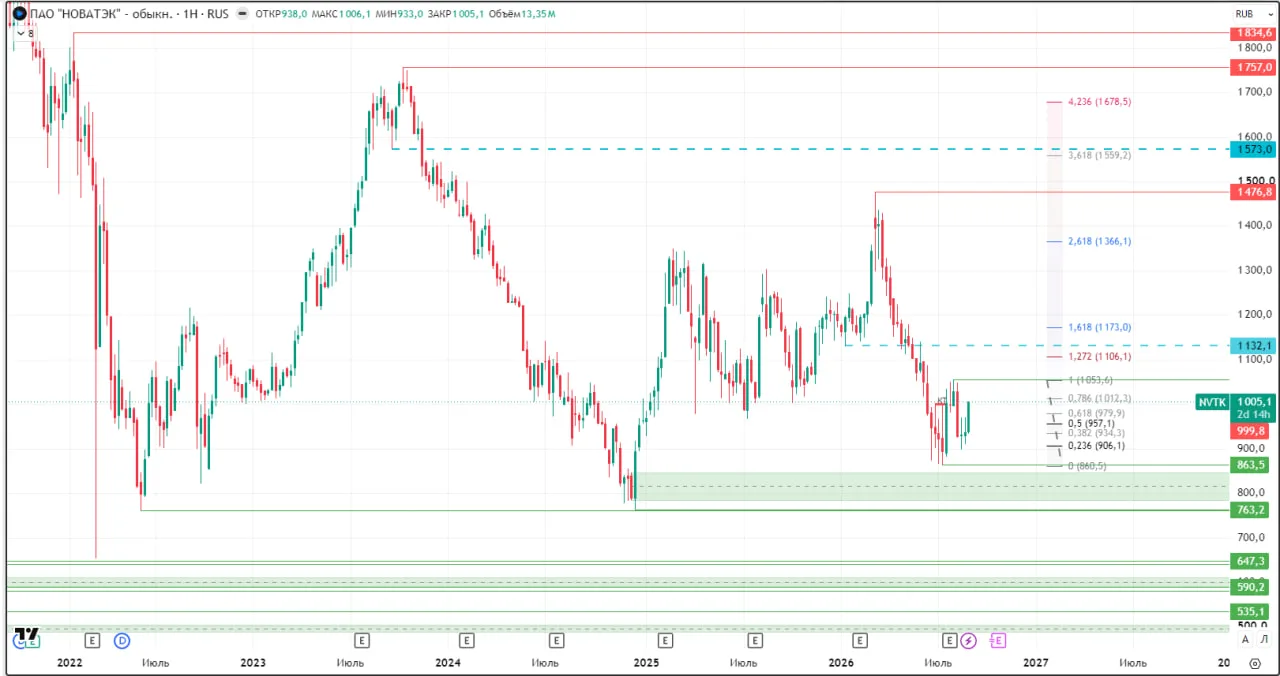Click the 1132,1 cyan price label
This screenshot has width=1280, height=676.
[1252, 346]
